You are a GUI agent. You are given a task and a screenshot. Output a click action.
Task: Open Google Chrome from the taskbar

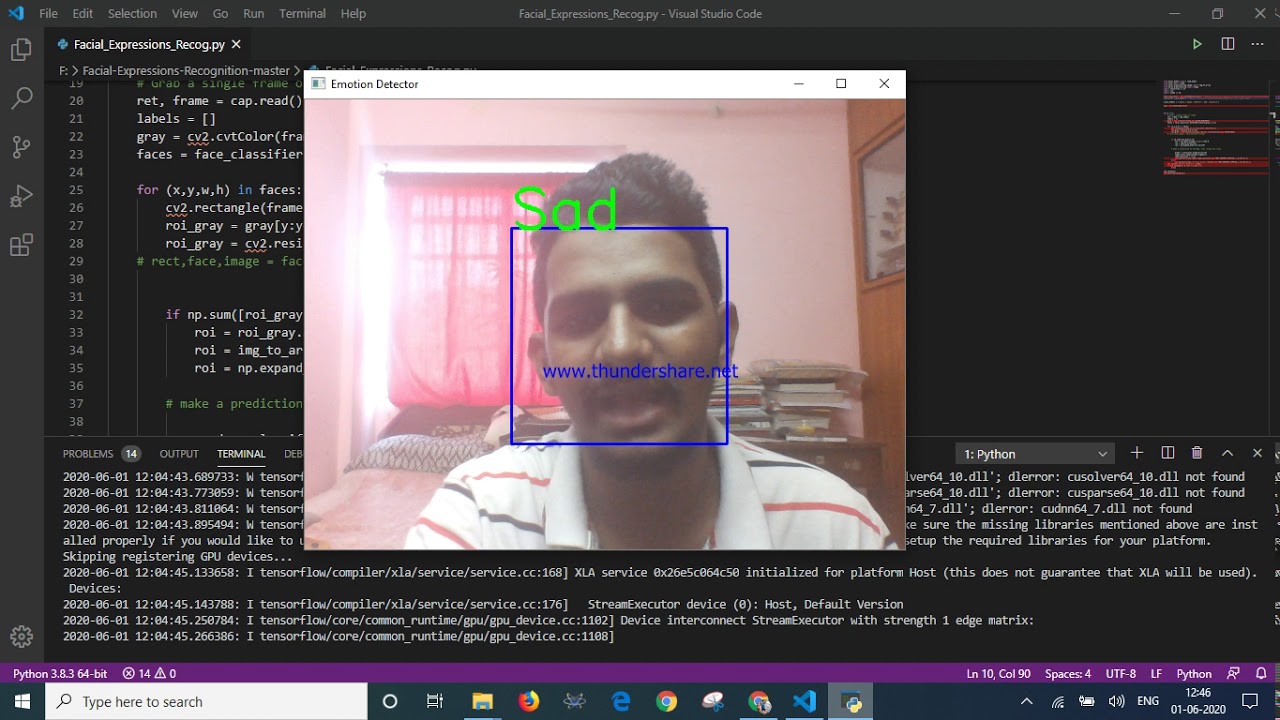667,701
